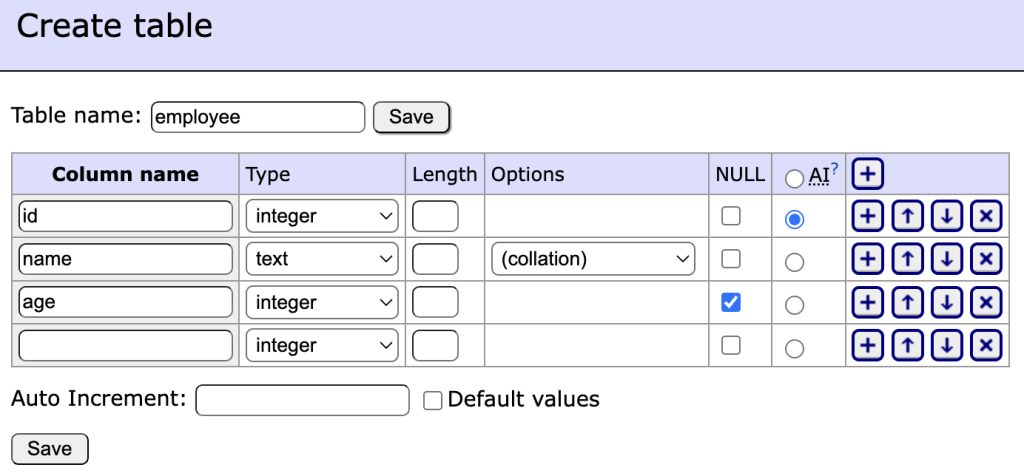Move the age column up
The width and height of the screenshot is (1024, 476).
click(906, 302)
